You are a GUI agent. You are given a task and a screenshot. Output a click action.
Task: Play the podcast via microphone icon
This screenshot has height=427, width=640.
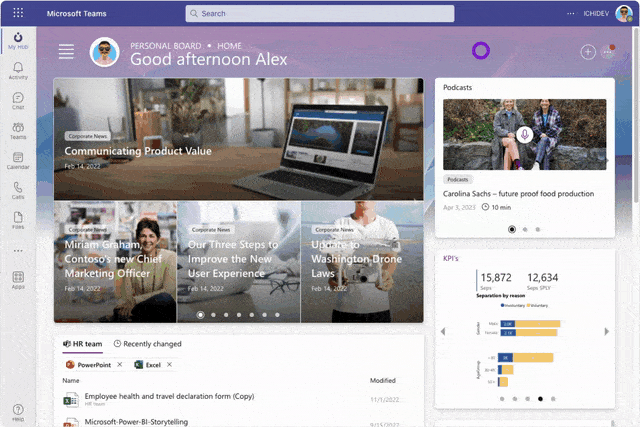524,134
